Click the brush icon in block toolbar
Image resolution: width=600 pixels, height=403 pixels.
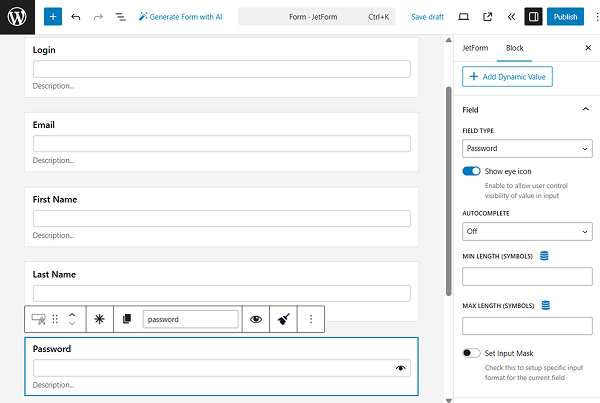coord(283,319)
